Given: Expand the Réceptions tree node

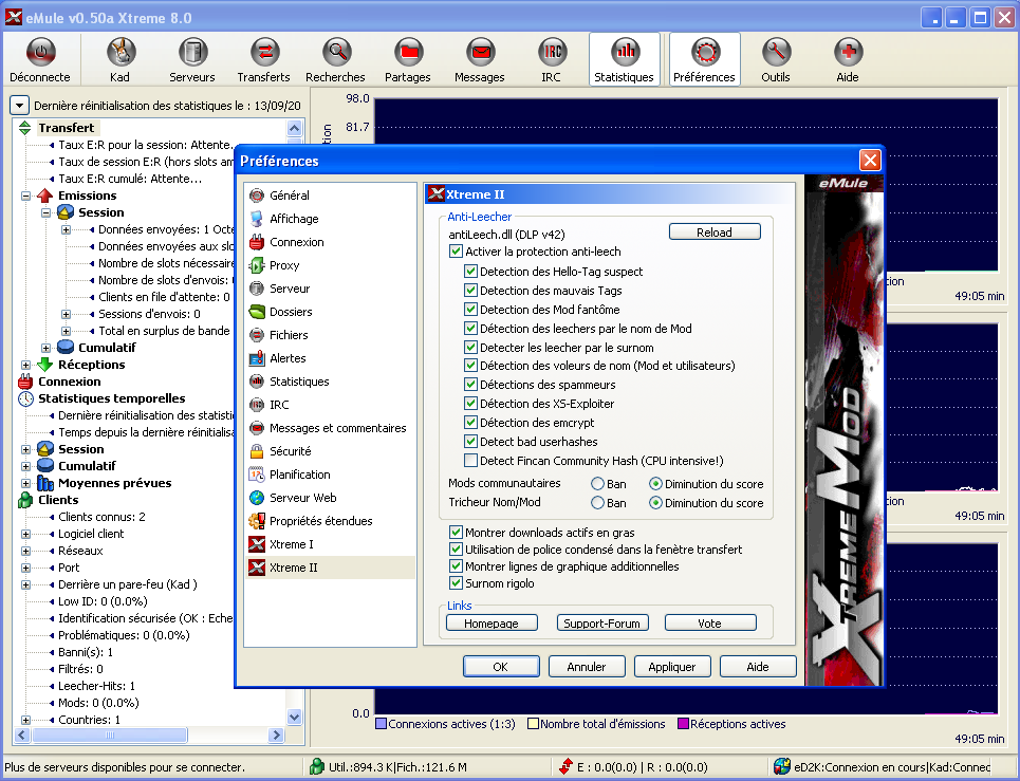Looking at the screenshot, I should tap(26, 365).
